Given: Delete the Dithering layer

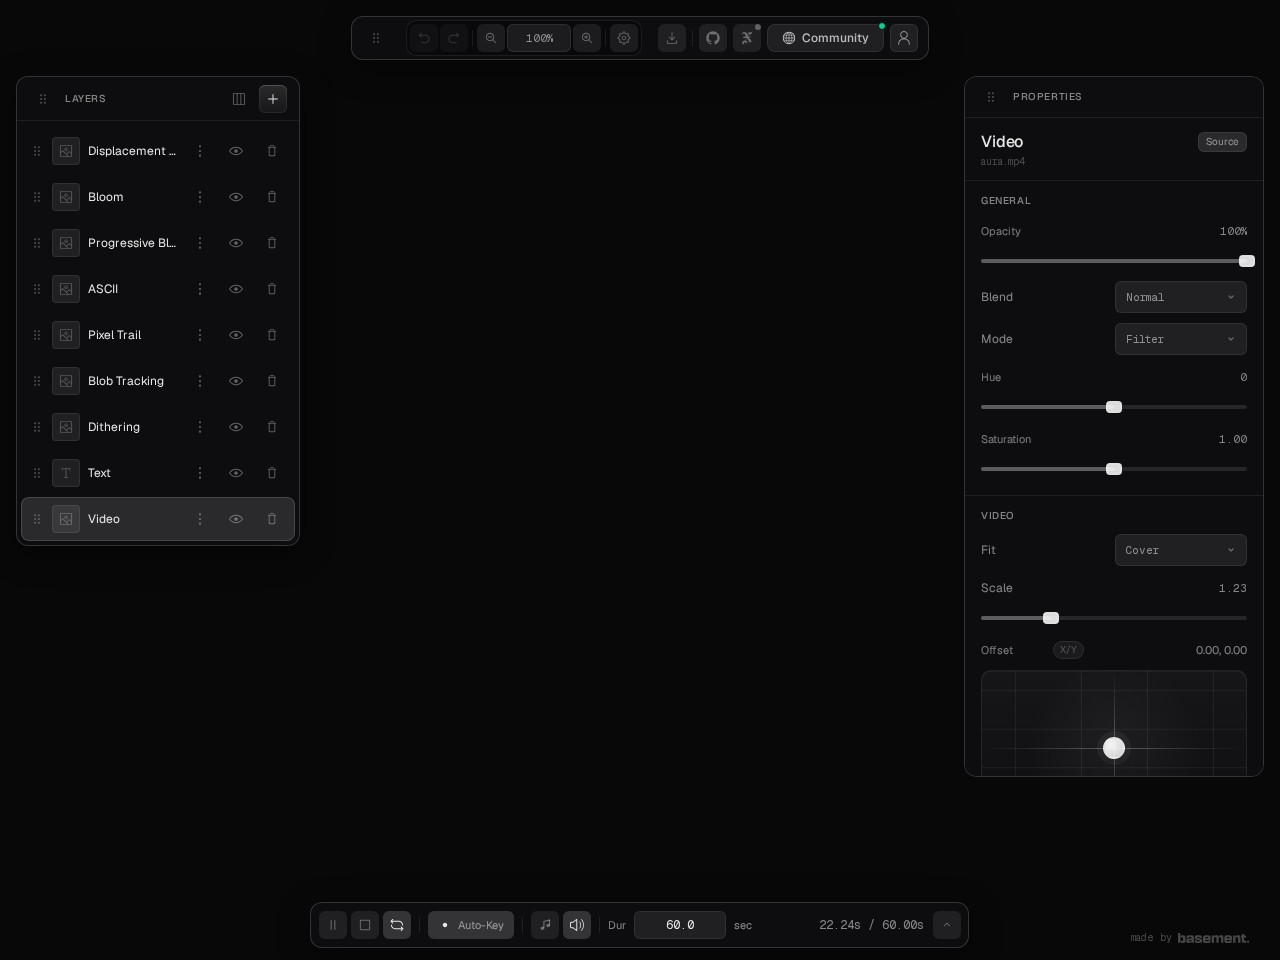Looking at the screenshot, I should 272,427.
